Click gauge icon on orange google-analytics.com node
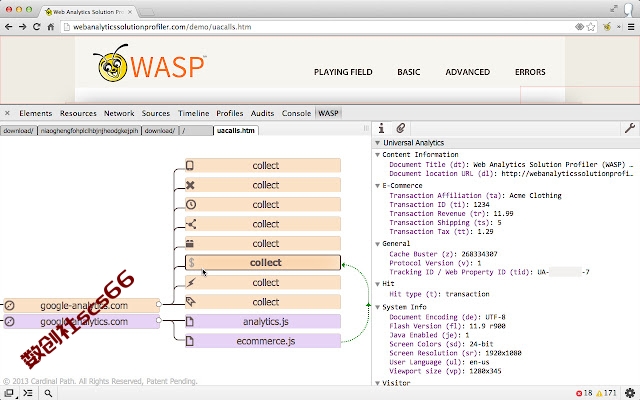Viewport: 640px width, 400px height. point(9,305)
